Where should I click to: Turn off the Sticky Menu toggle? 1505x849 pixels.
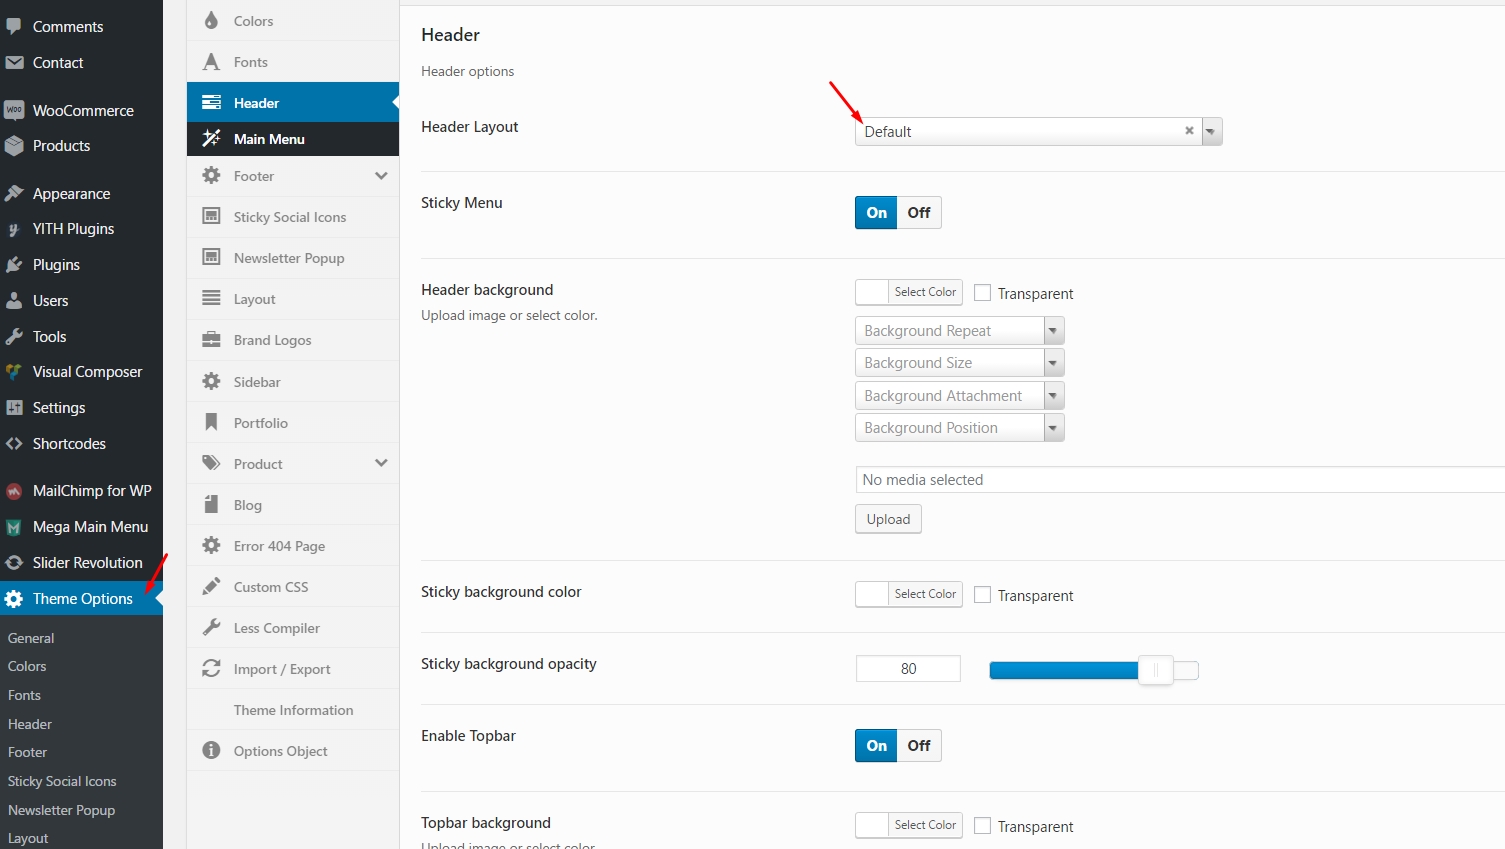click(x=918, y=212)
